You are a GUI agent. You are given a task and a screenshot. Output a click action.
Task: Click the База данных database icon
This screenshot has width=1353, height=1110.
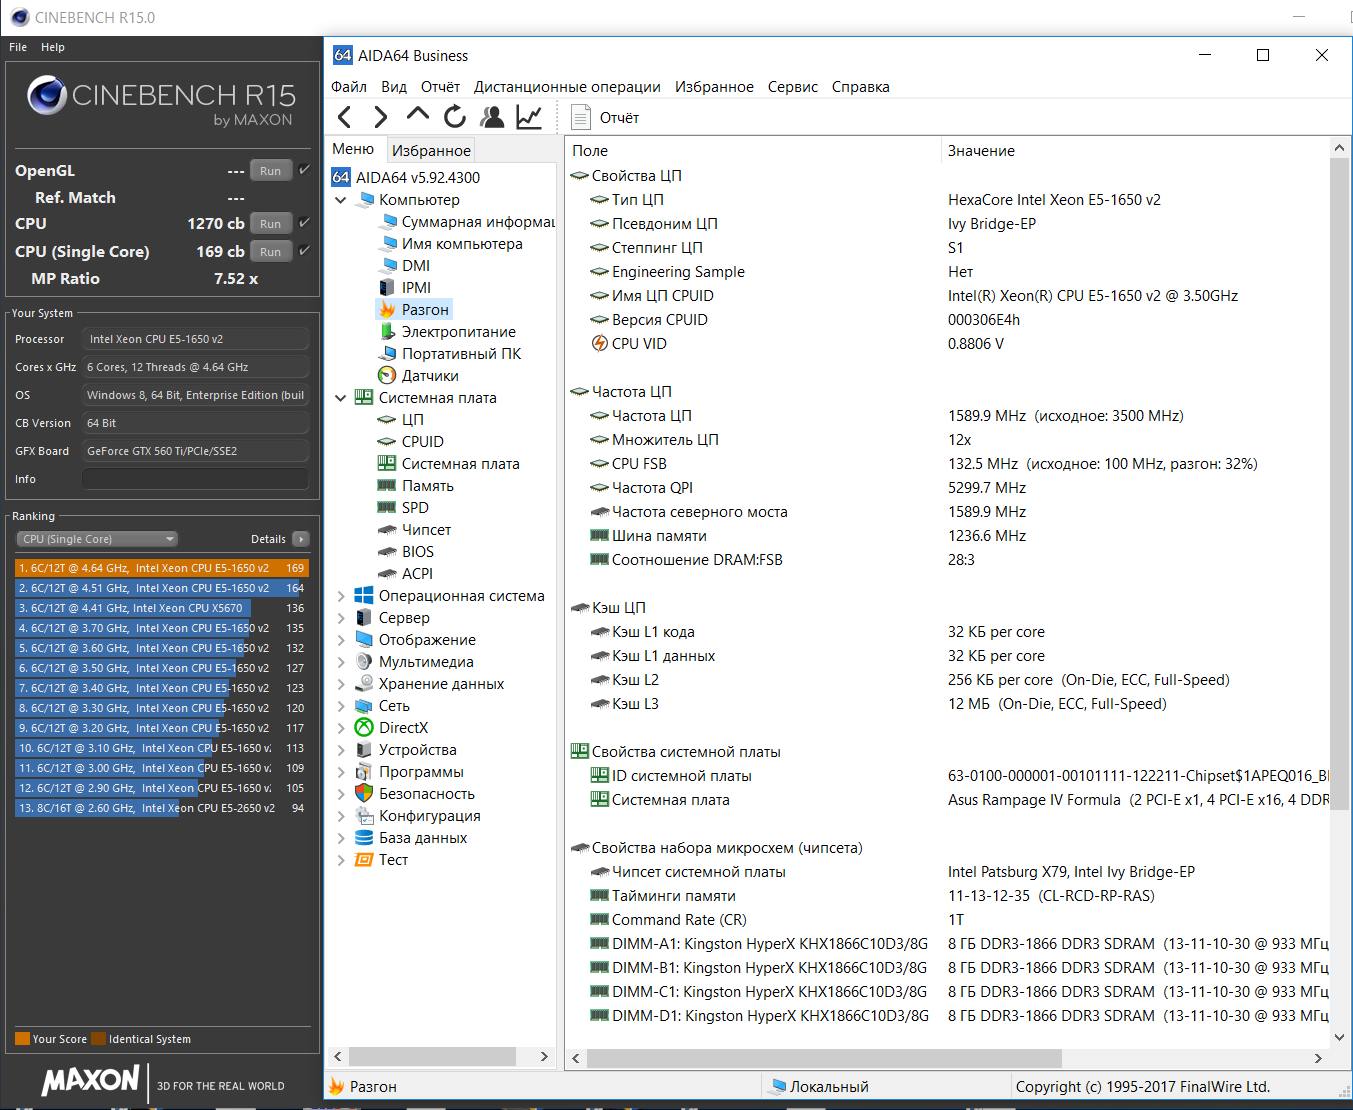click(x=364, y=838)
